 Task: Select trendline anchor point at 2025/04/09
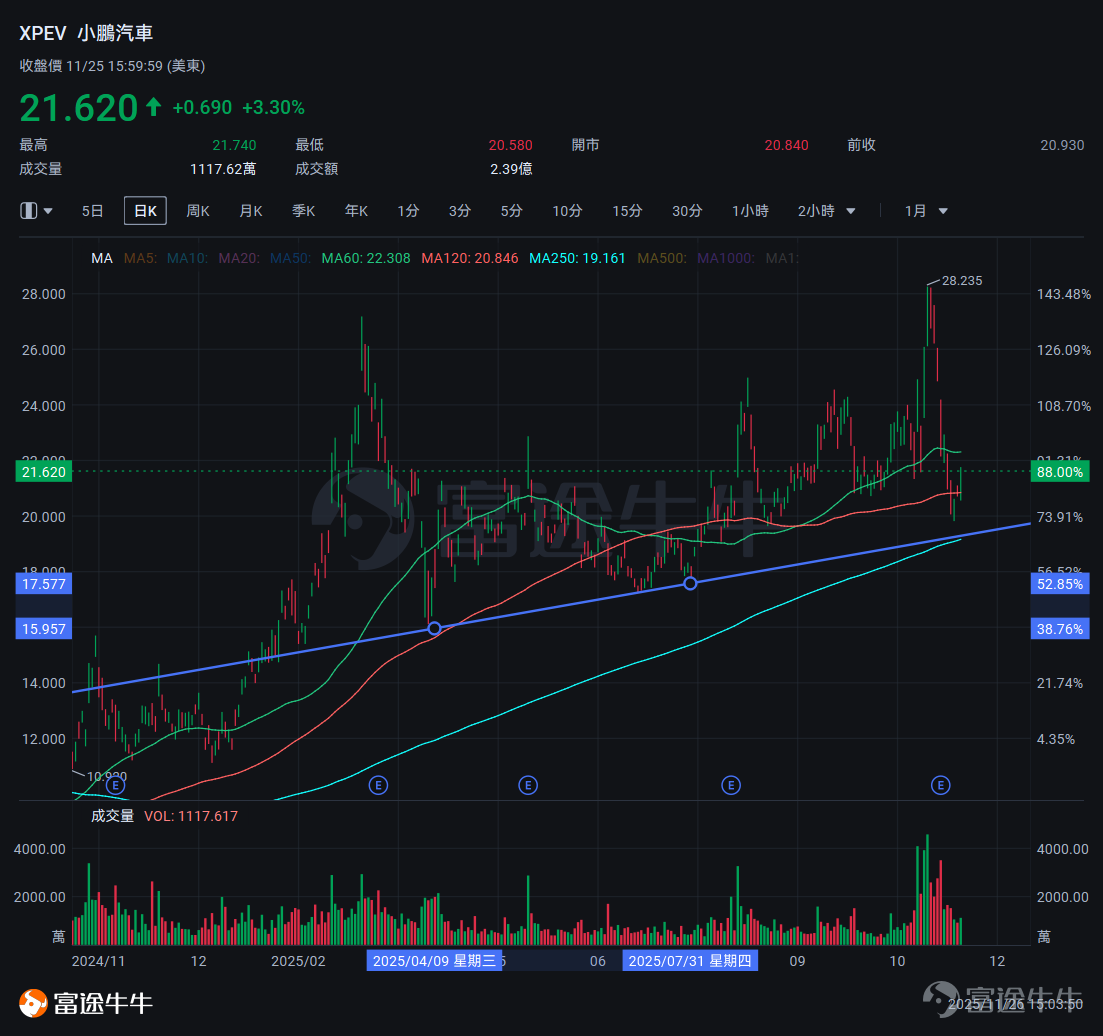(434, 628)
